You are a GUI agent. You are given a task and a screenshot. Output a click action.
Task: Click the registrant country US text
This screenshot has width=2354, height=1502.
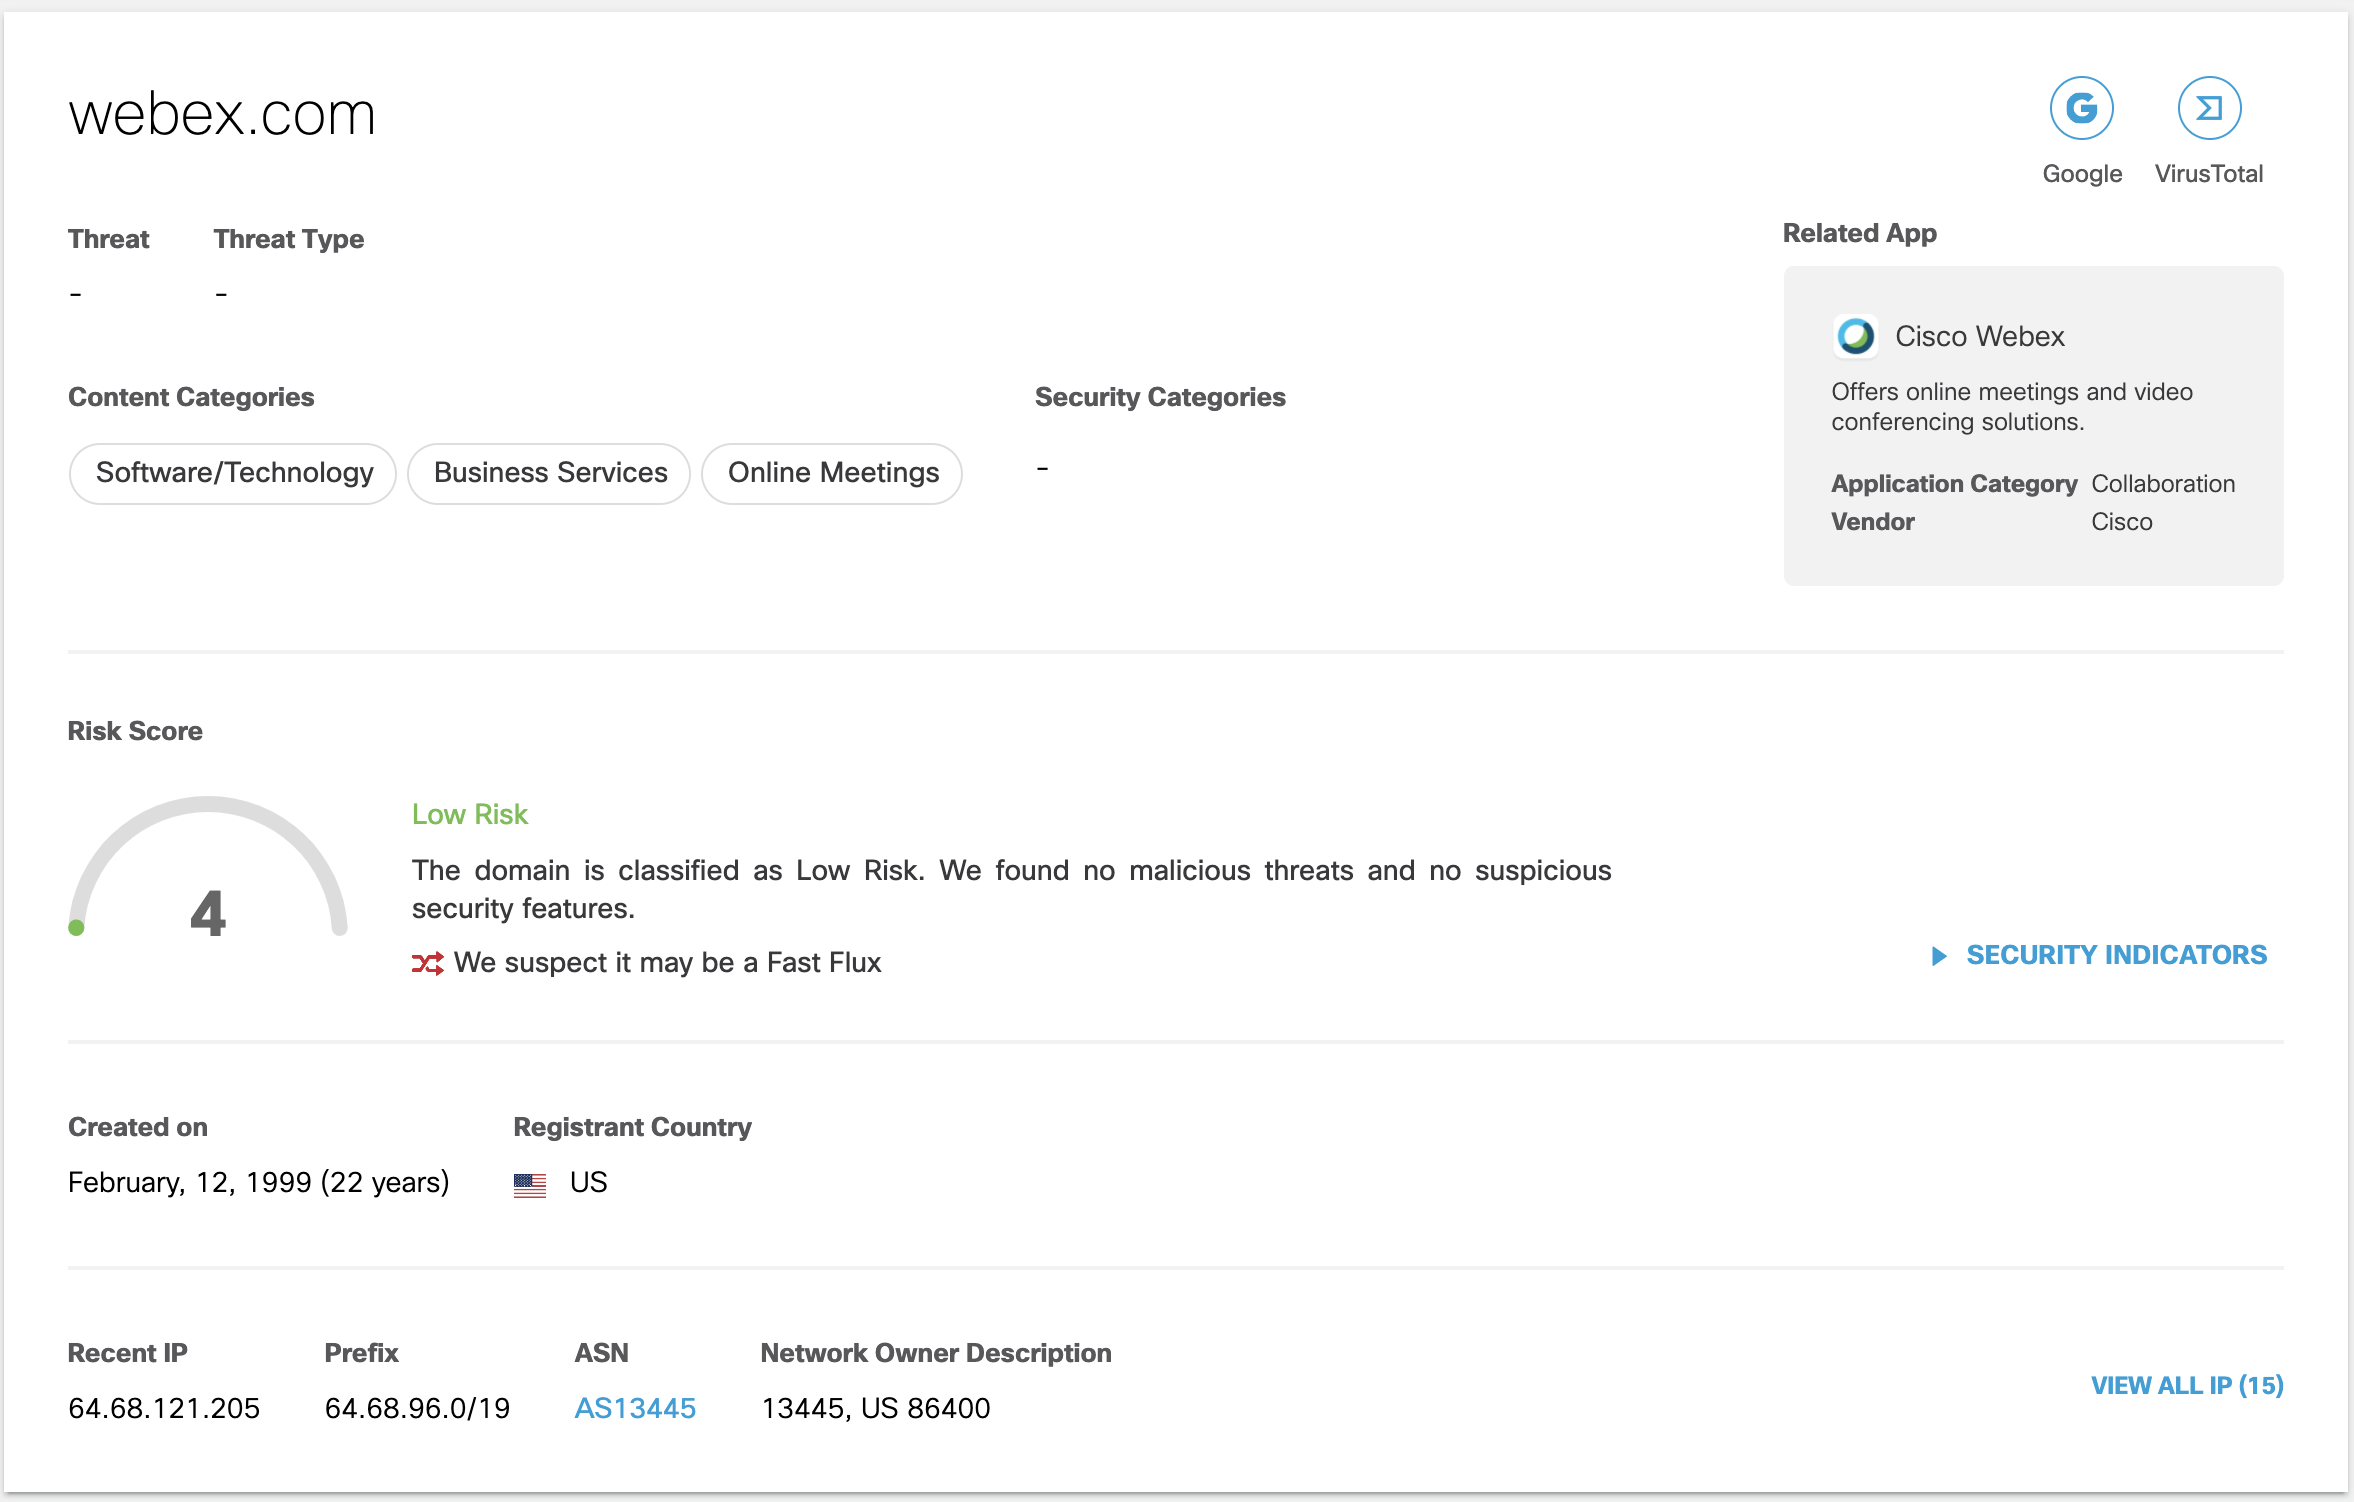589,1182
